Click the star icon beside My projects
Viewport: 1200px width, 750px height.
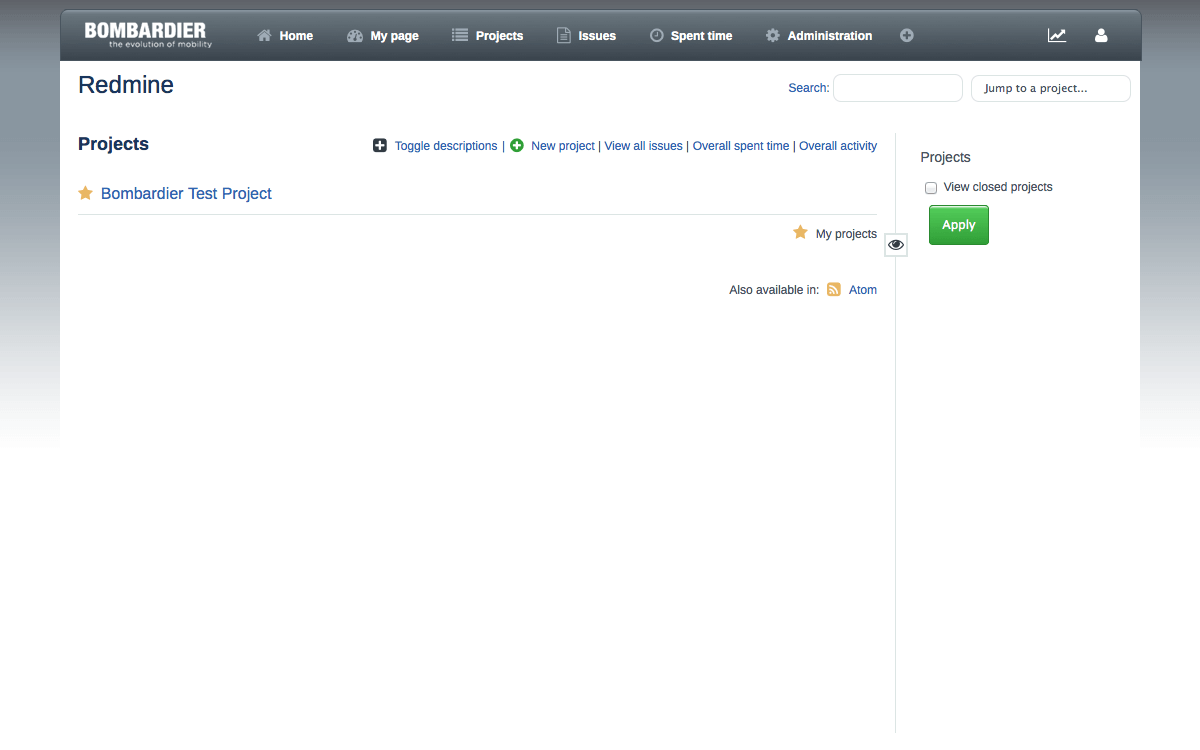point(800,233)
